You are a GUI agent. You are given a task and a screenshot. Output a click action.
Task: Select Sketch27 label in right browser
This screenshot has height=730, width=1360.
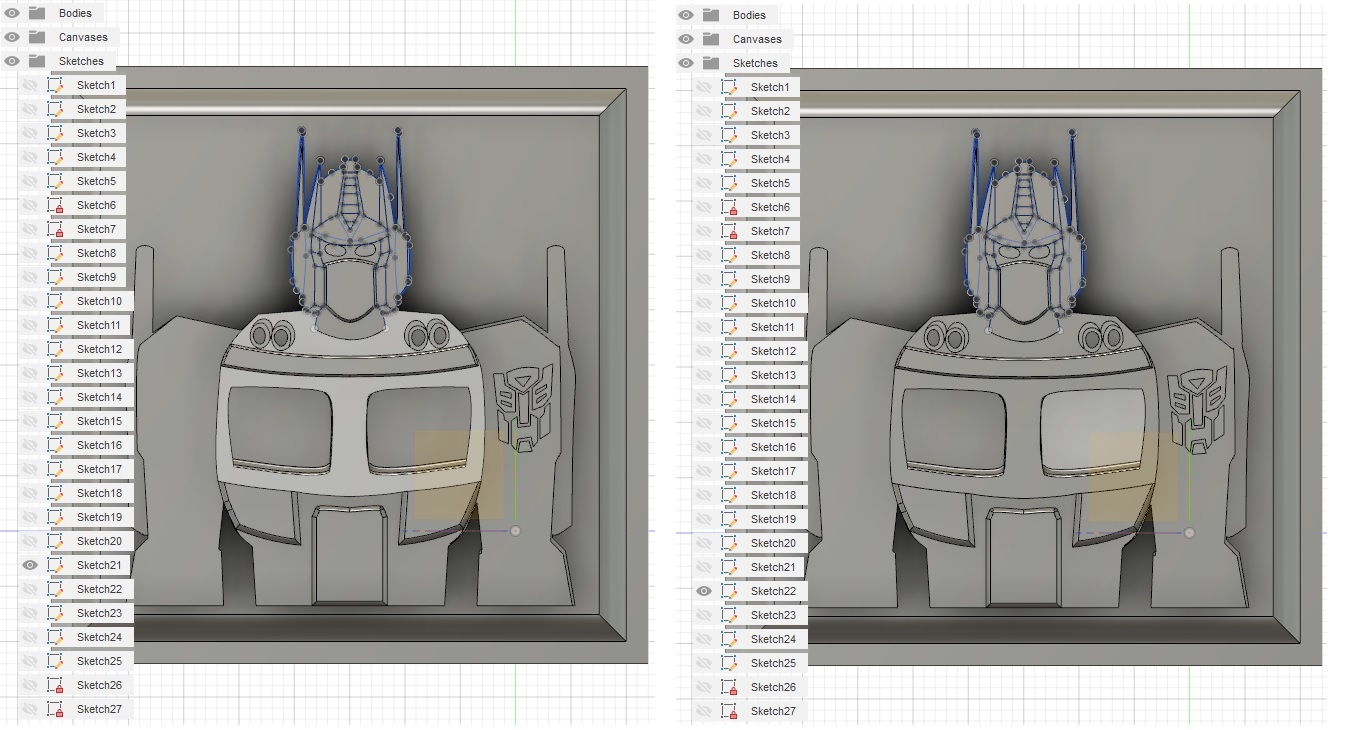coord(773,711)
